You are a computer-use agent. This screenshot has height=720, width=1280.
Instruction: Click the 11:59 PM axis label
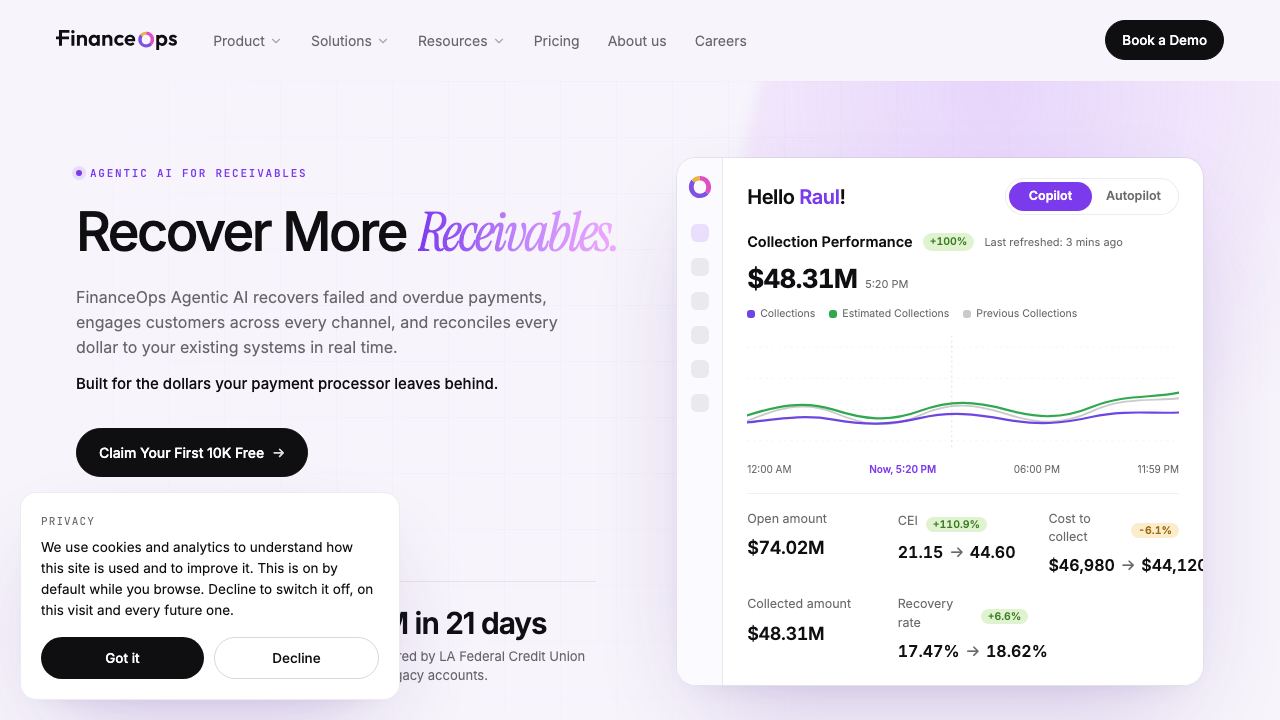[x=1158, y=469]
